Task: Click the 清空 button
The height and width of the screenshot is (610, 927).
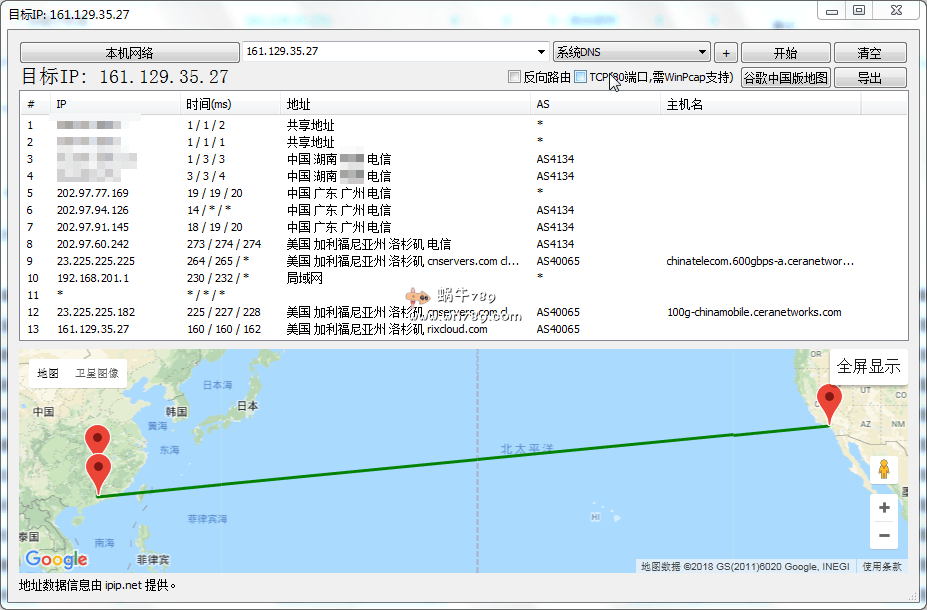Action: (869, 53)
